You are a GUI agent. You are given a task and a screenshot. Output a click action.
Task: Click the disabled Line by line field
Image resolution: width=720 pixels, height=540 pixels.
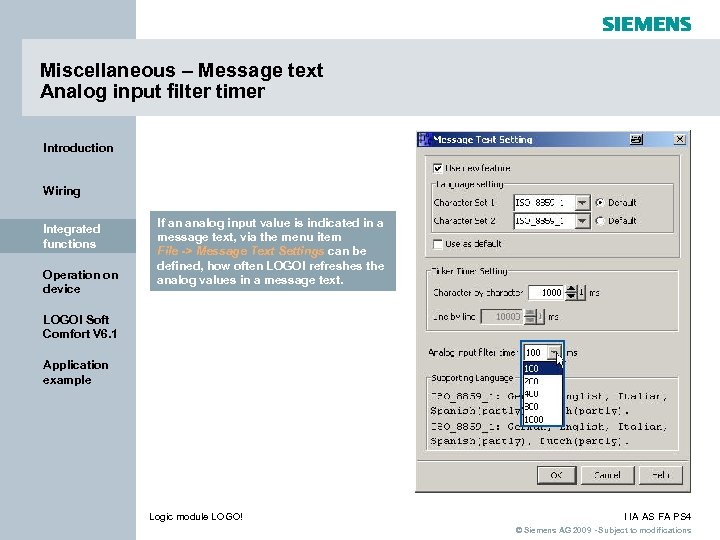point(501,316)
